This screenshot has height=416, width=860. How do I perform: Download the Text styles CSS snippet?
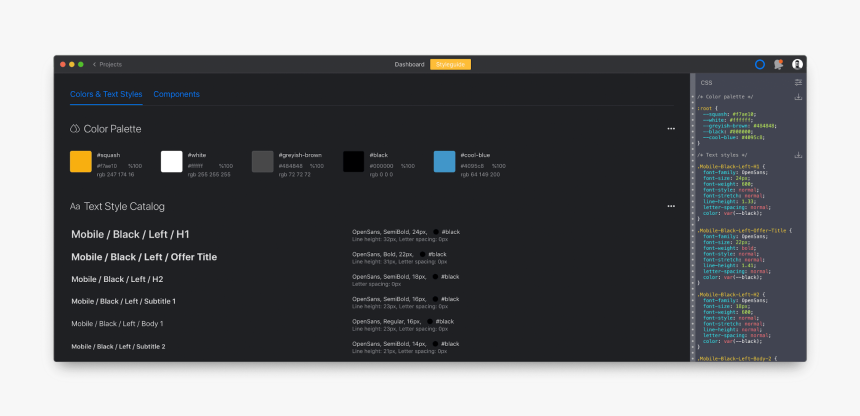point(799,155)
